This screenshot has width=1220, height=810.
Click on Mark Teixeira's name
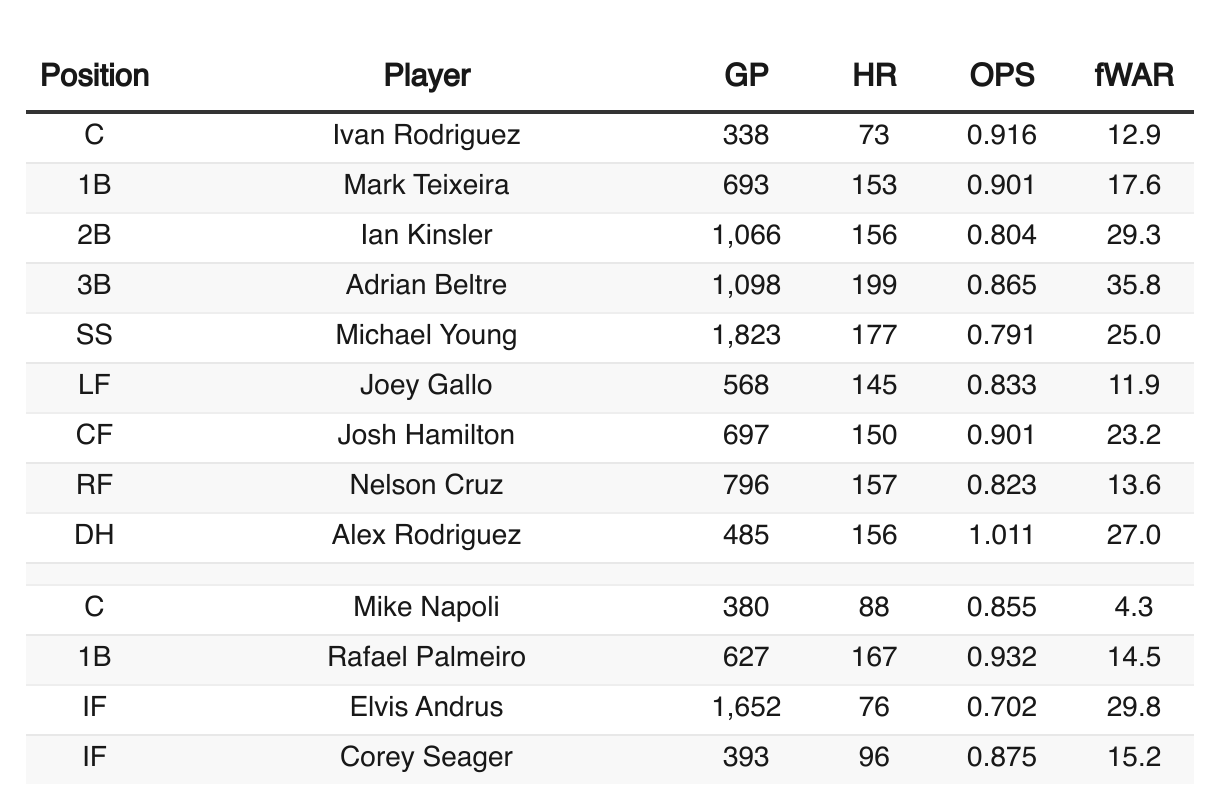(x=426, y=185)
